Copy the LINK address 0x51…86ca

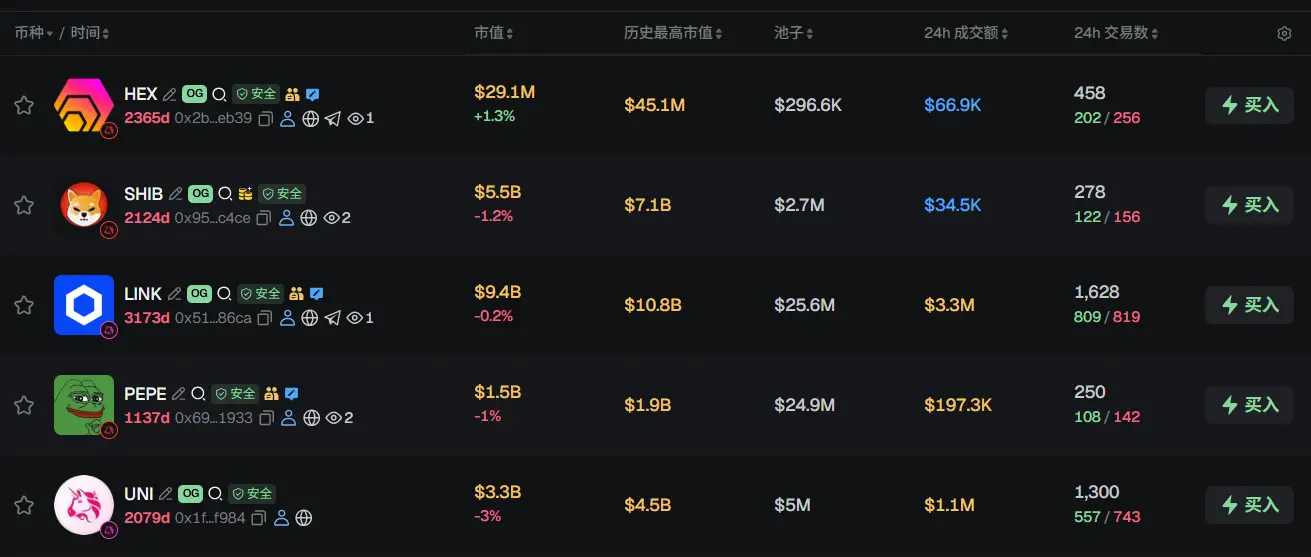265,318
